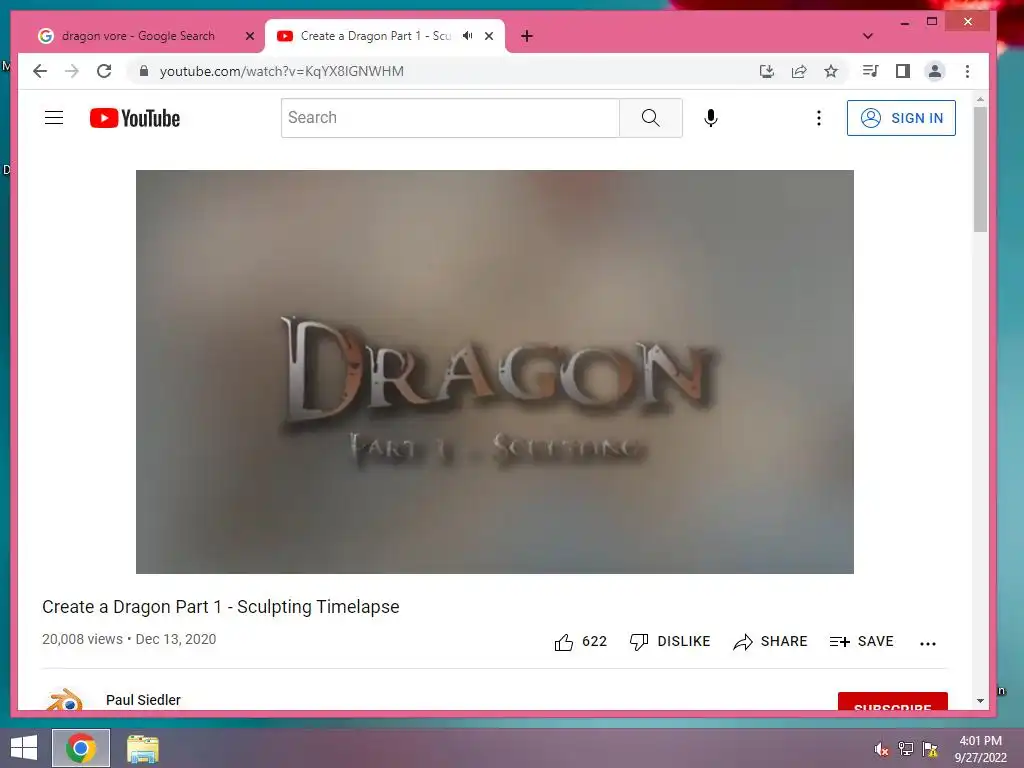Screen dimensions: 1024x768
Task: Open more actions ellipsis under video
Action: click(x=927, y=643)
